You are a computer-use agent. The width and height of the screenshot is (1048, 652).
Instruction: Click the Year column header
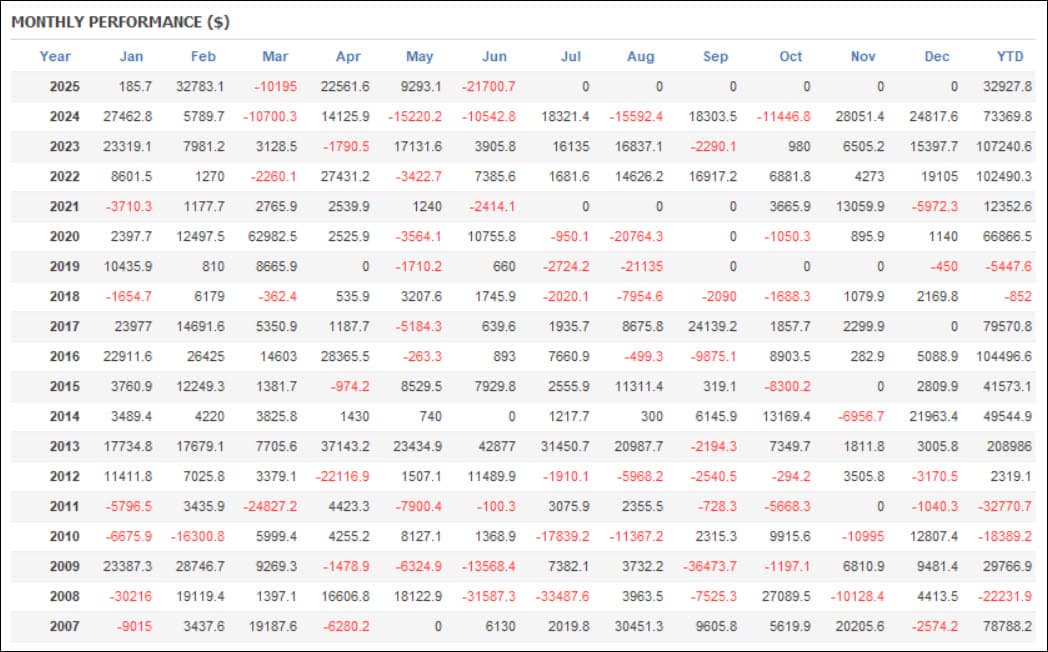(x=55, y=57)
